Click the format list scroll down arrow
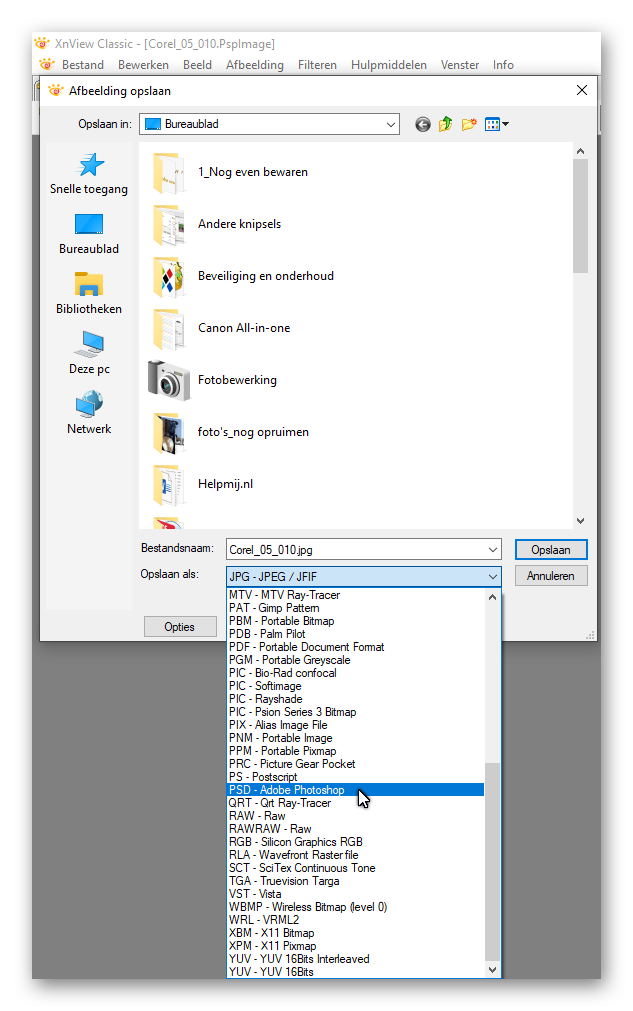 click(x=492, y=970)
